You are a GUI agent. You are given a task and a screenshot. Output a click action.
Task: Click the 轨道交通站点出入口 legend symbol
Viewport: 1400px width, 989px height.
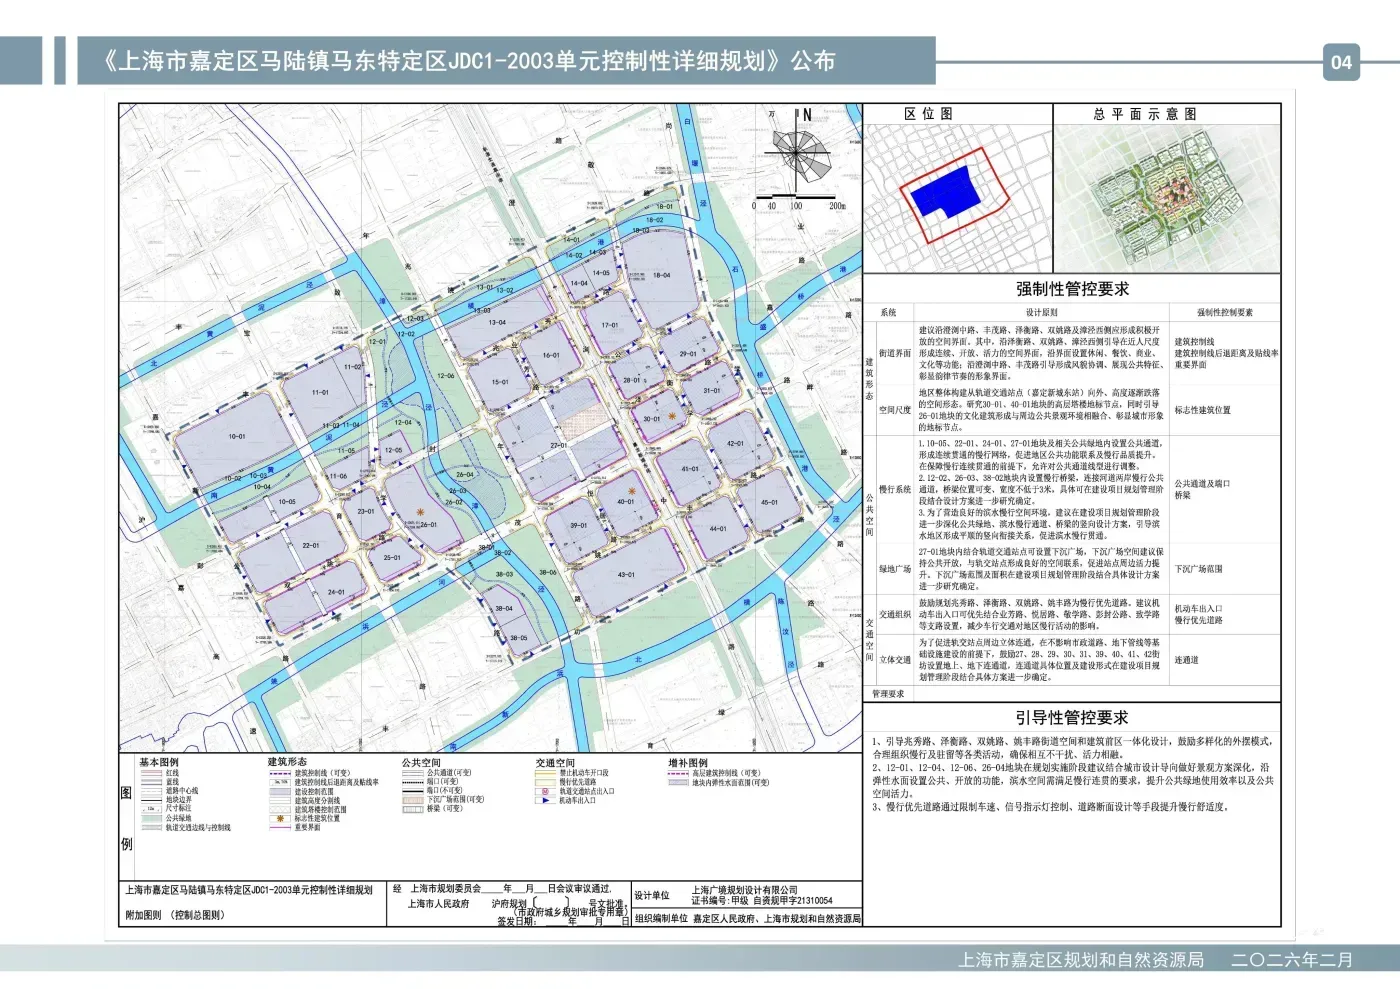(545, 791)
